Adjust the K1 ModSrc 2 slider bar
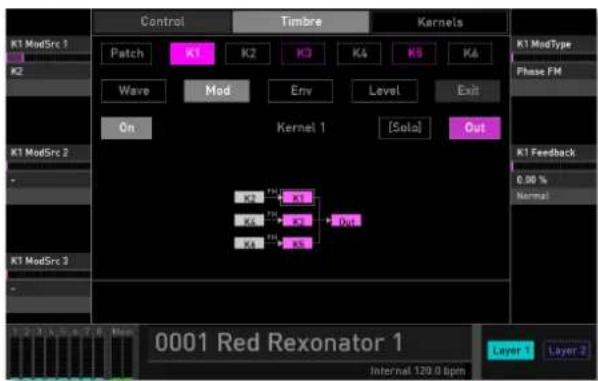The width and height of the screenshot is (598, 381). (x=48, y=166)
